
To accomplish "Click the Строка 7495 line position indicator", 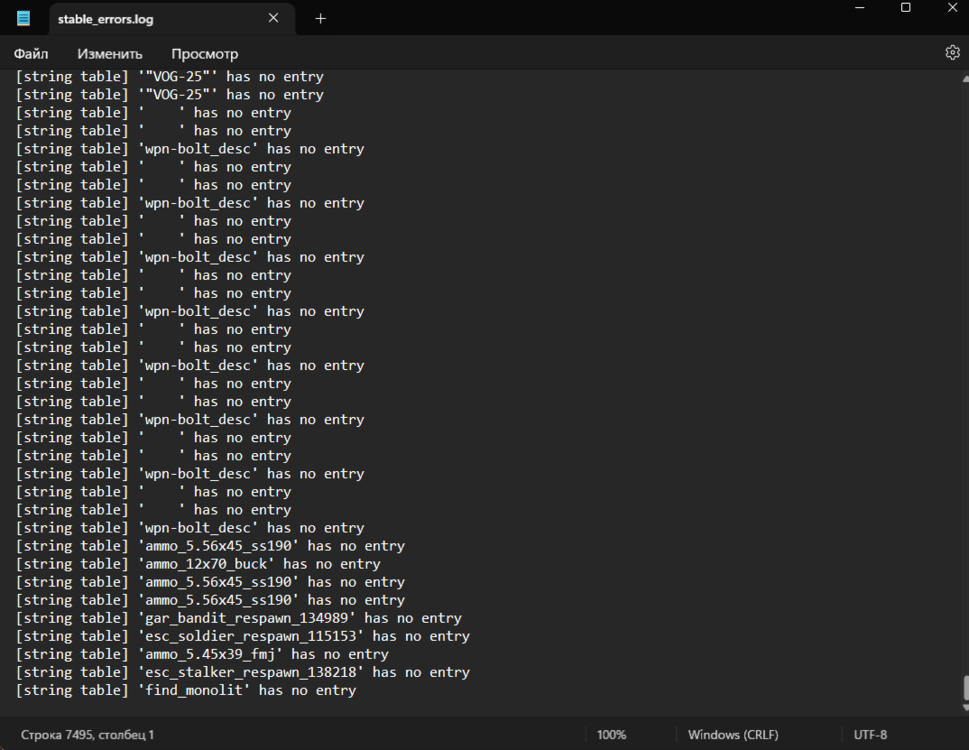I will (x=88, y=735).
